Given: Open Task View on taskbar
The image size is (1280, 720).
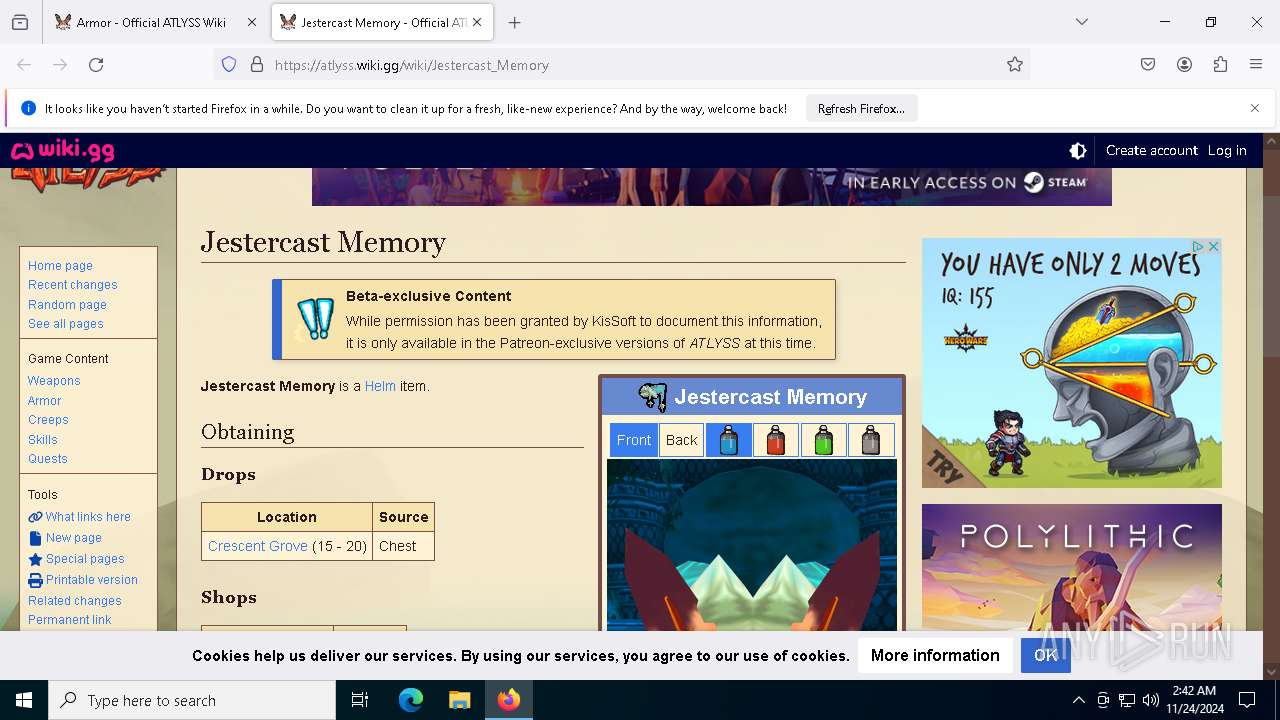Looking at the screenshot, I should pyautogui.click(x=360, y=700).
